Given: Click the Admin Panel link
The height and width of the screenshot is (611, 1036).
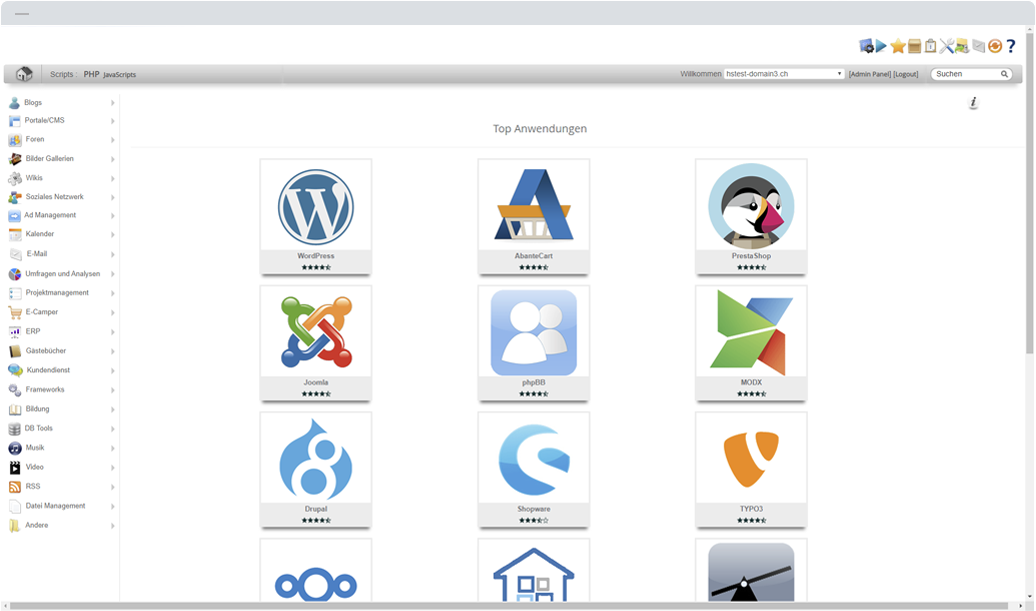Looking at the screenshot, I should point(870,75).
